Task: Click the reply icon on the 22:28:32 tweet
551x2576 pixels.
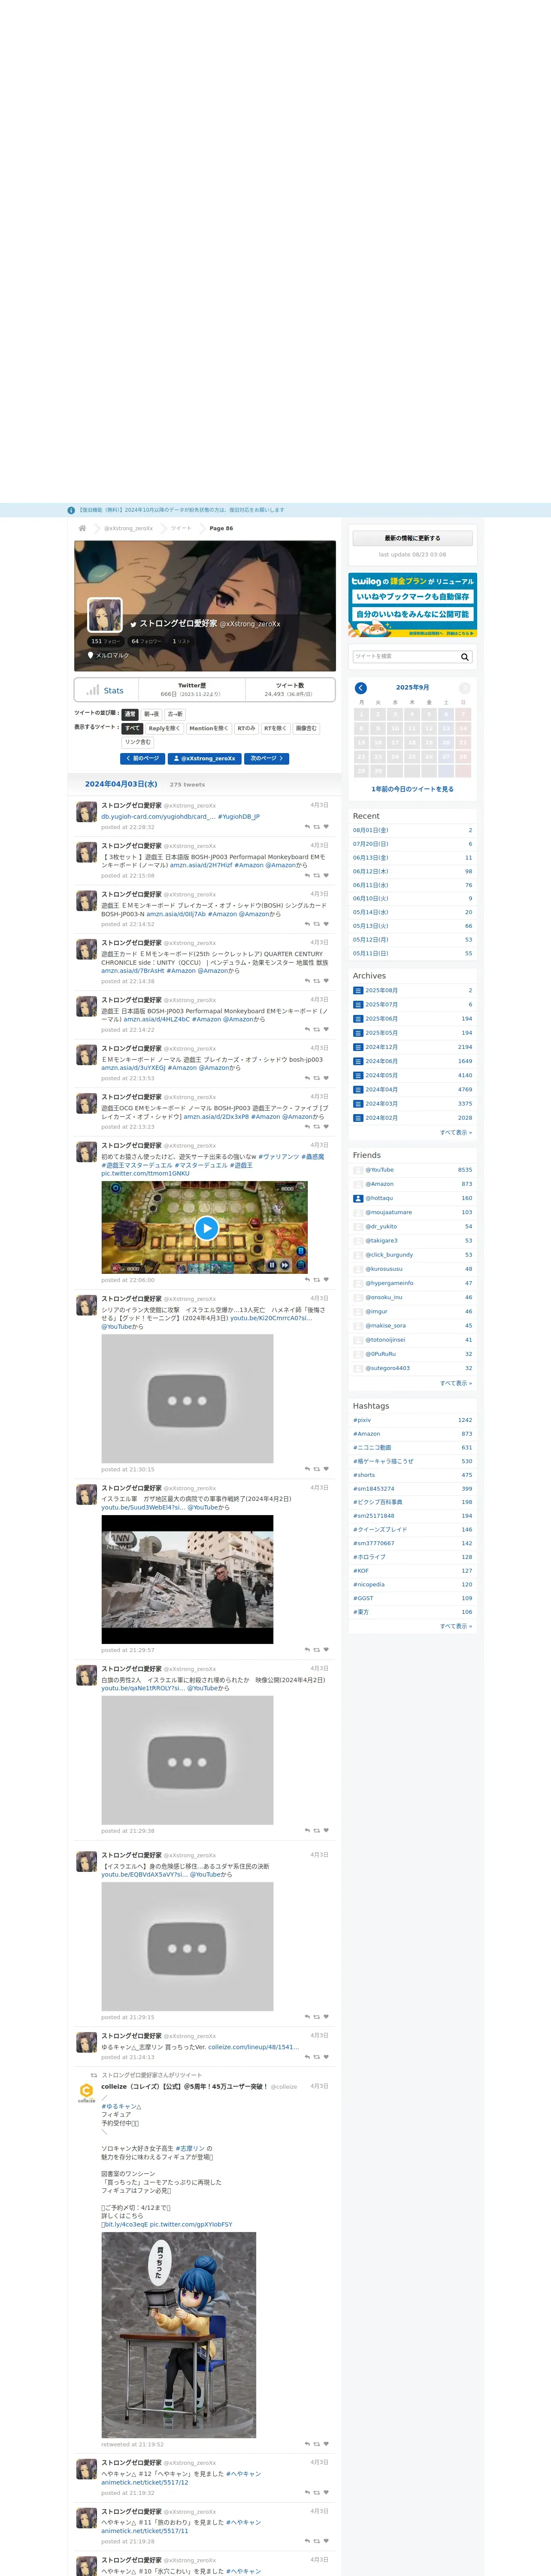Action: click(x=307, y=827)
